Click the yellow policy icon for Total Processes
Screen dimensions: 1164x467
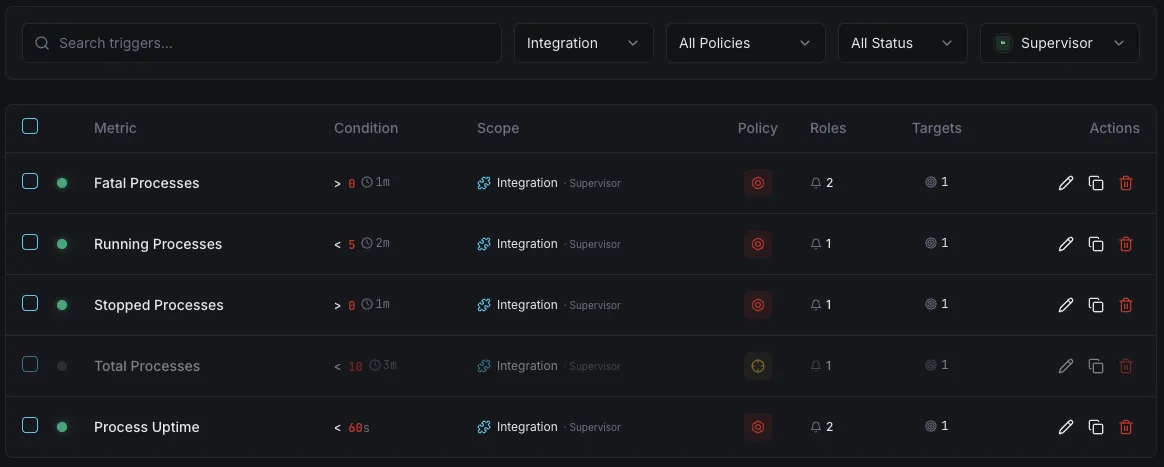[758, 365]
